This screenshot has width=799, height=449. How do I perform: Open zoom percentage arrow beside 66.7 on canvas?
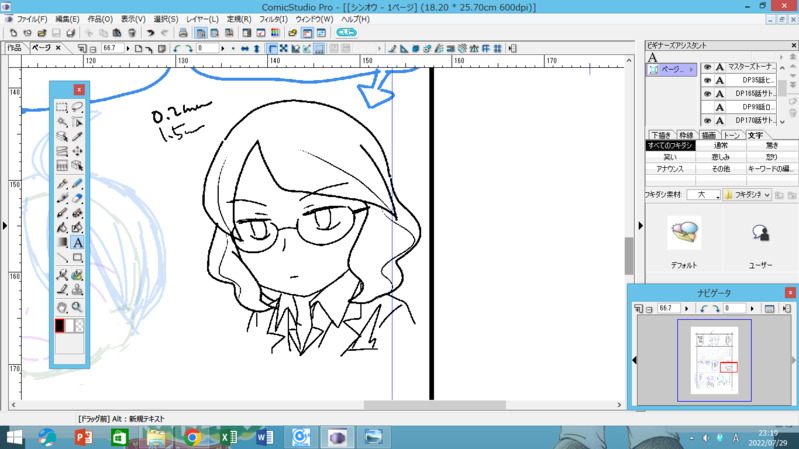(127, 48)
